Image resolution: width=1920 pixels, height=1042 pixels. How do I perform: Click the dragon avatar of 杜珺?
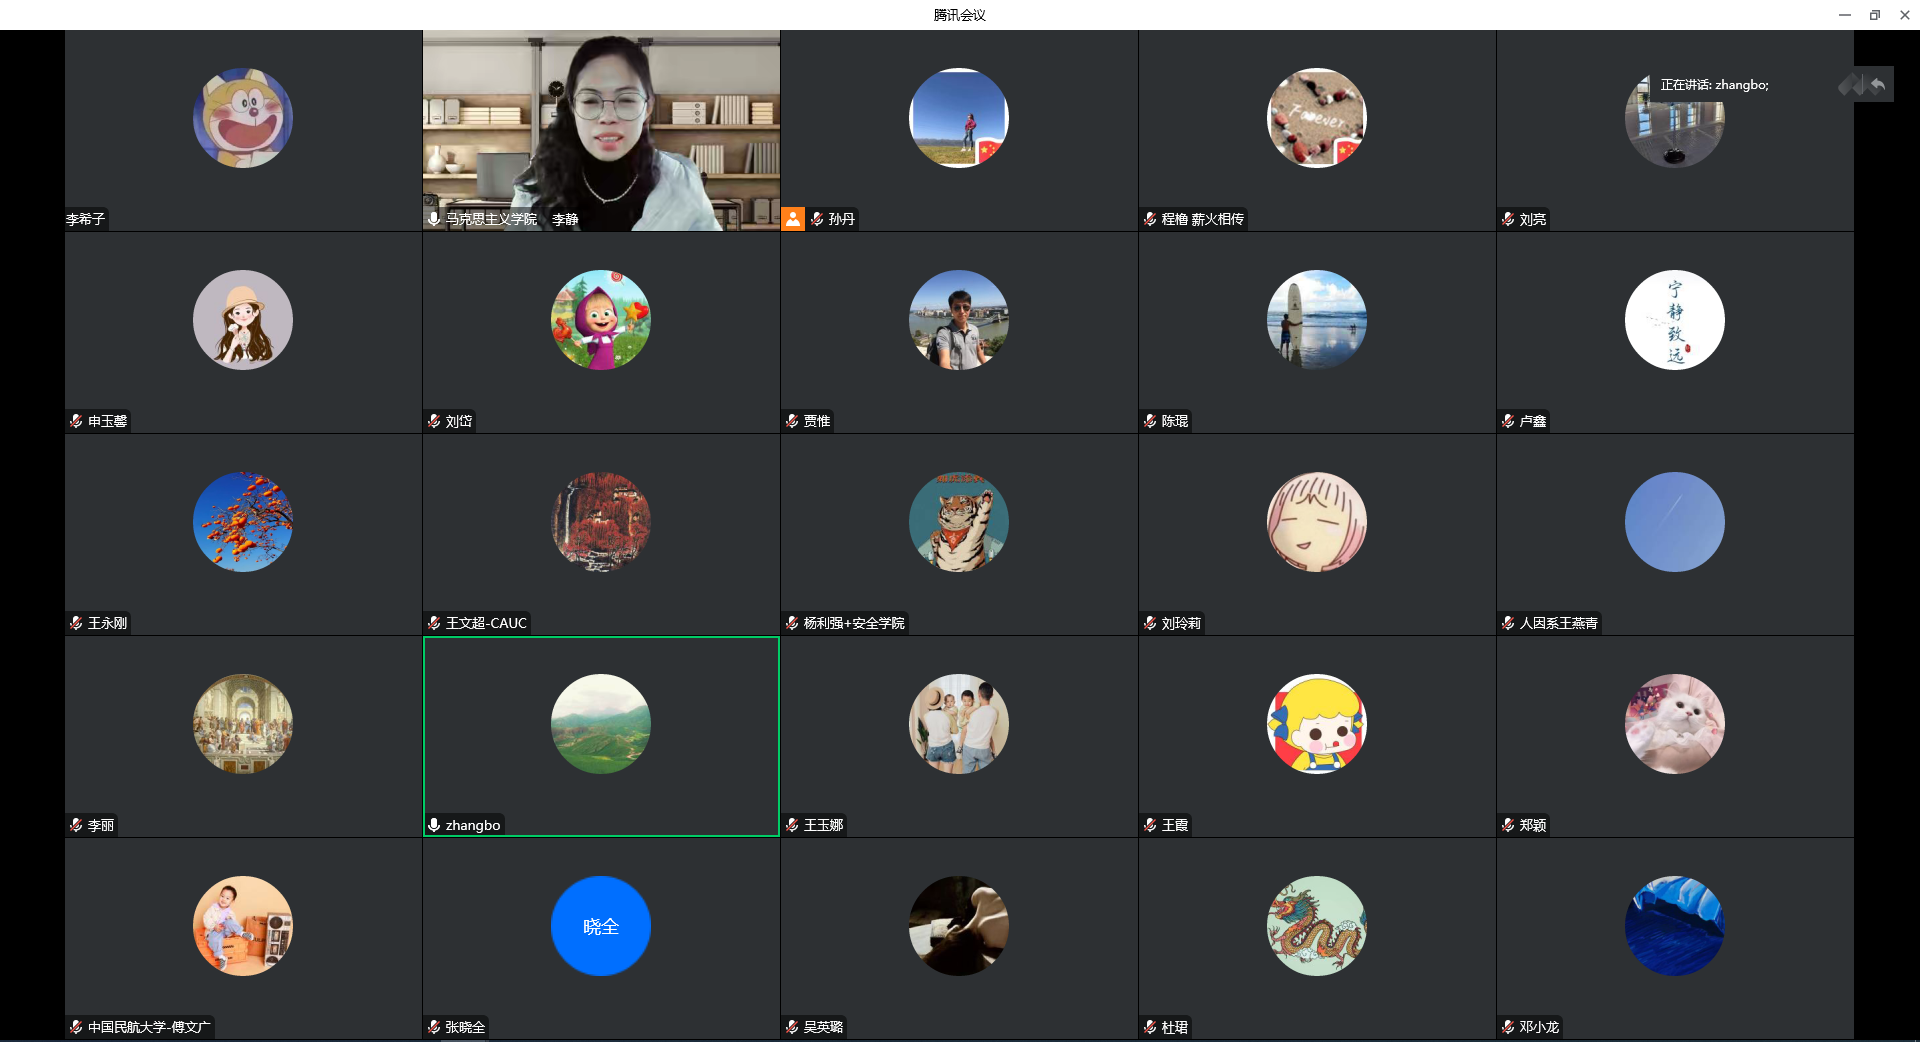(1317, 926)
